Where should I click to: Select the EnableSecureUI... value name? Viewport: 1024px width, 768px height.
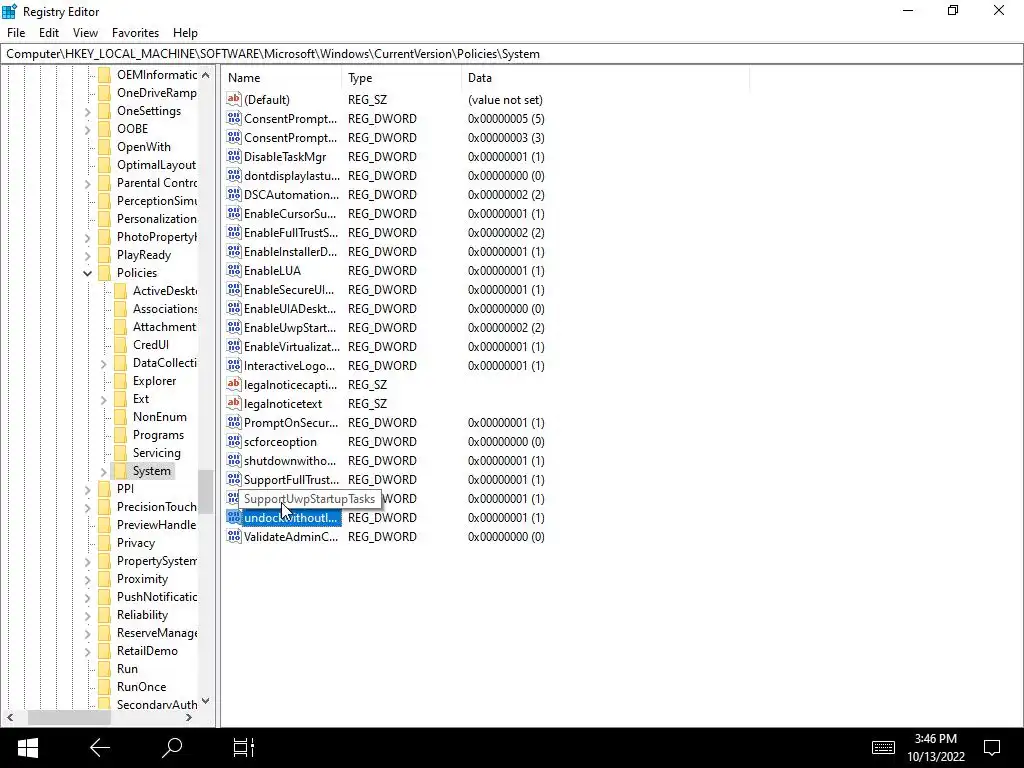pyautogui.click(x=289, y=289)
